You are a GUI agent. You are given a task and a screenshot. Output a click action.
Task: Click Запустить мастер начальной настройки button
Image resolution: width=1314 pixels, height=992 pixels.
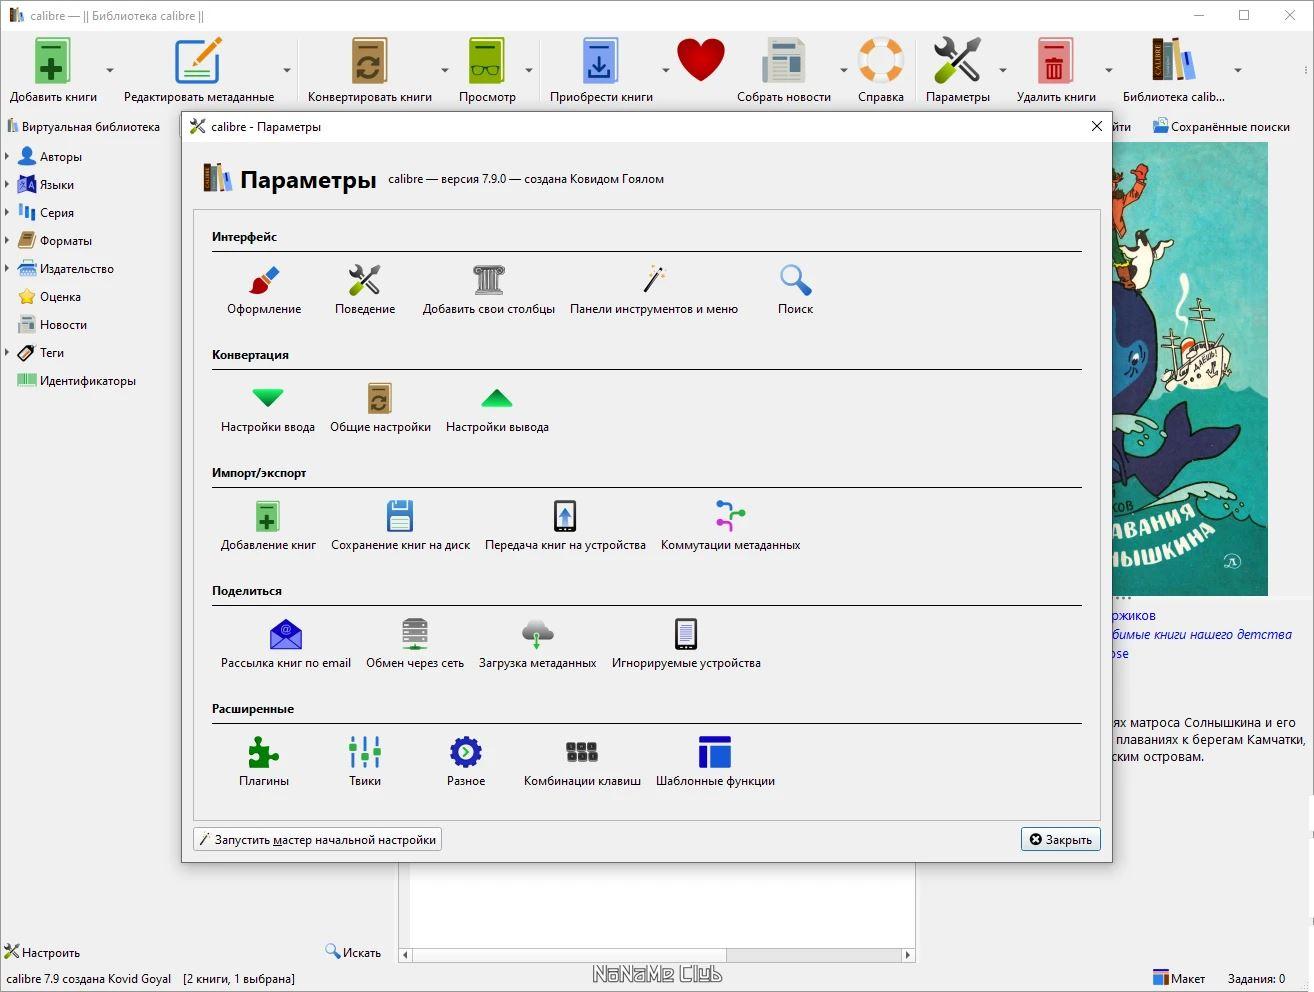click(317, 840)
